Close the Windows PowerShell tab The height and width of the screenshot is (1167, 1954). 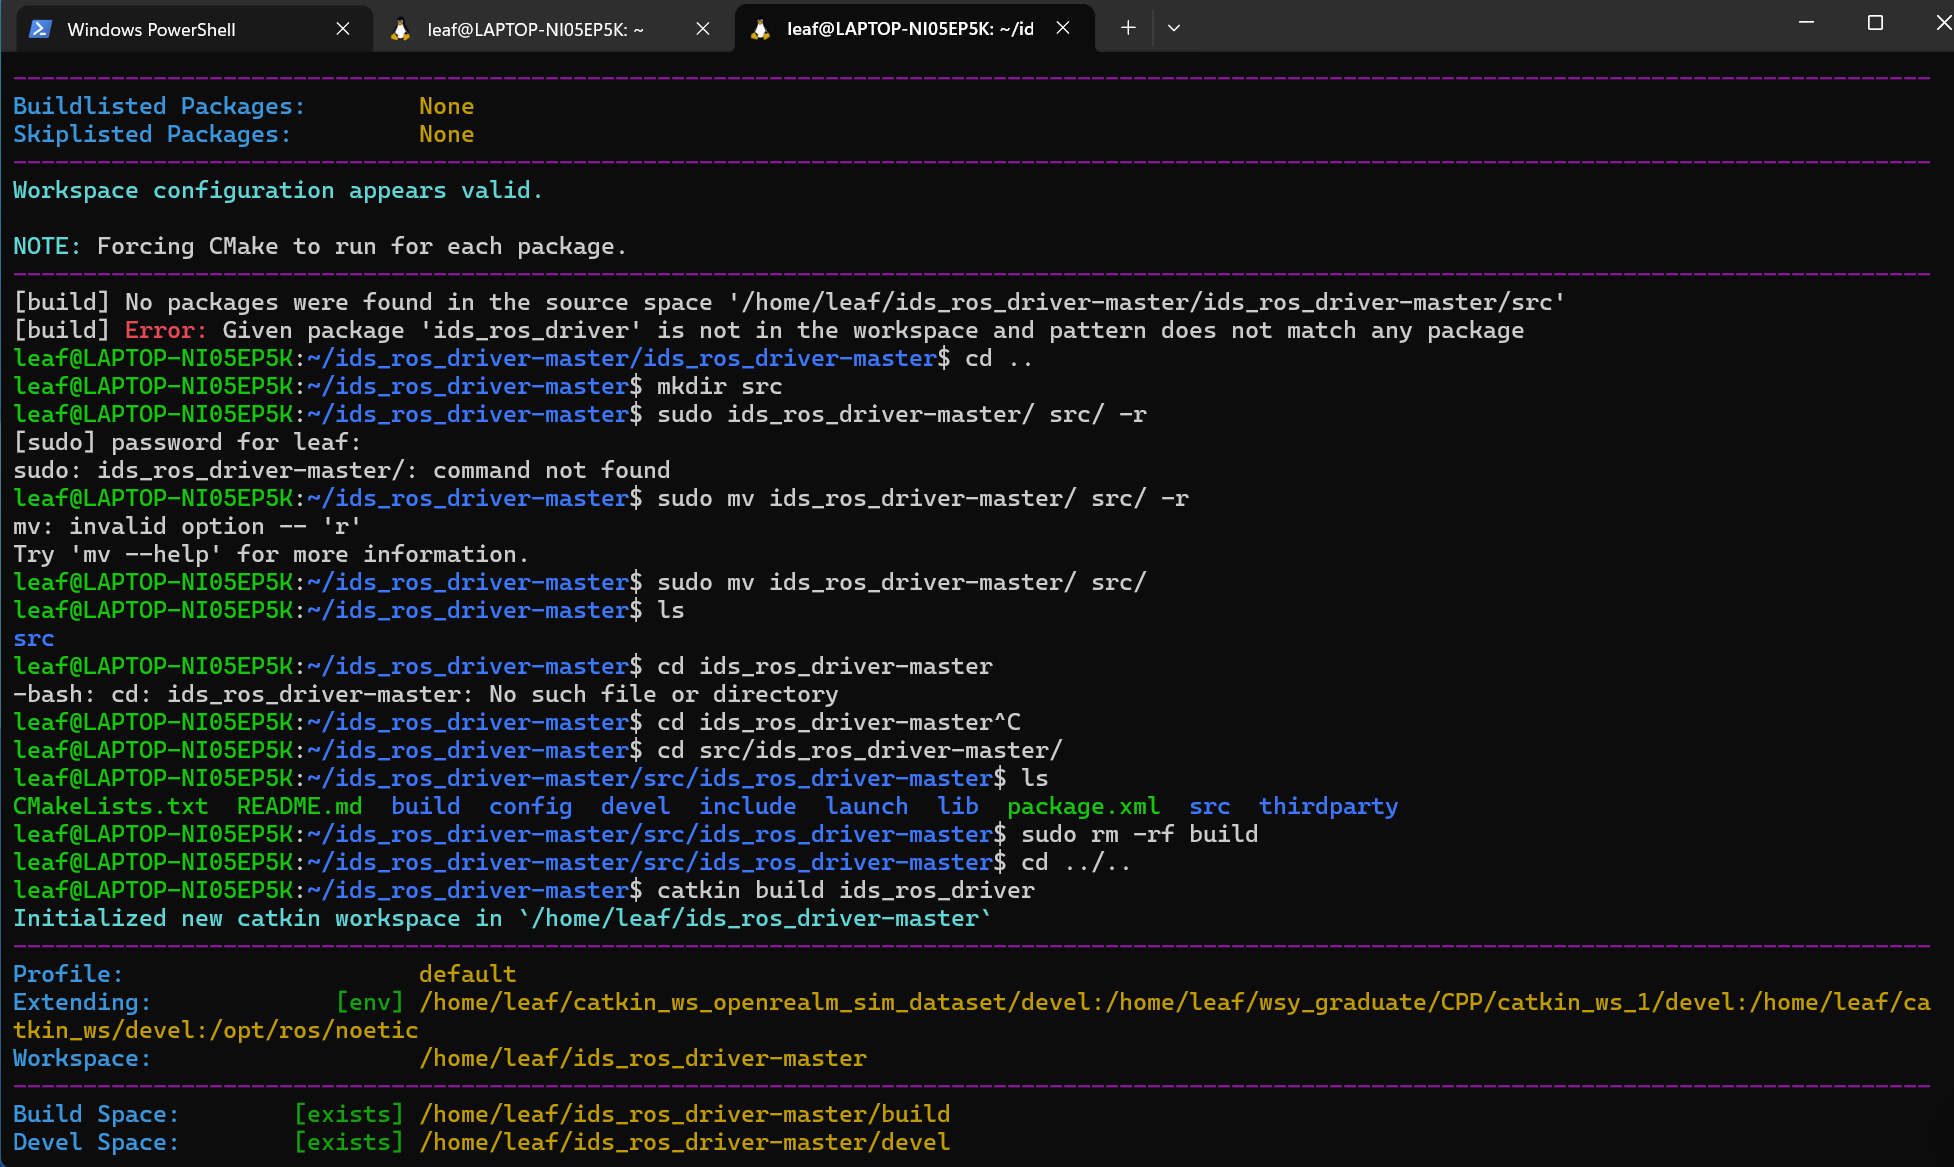(x=343, y=29)
